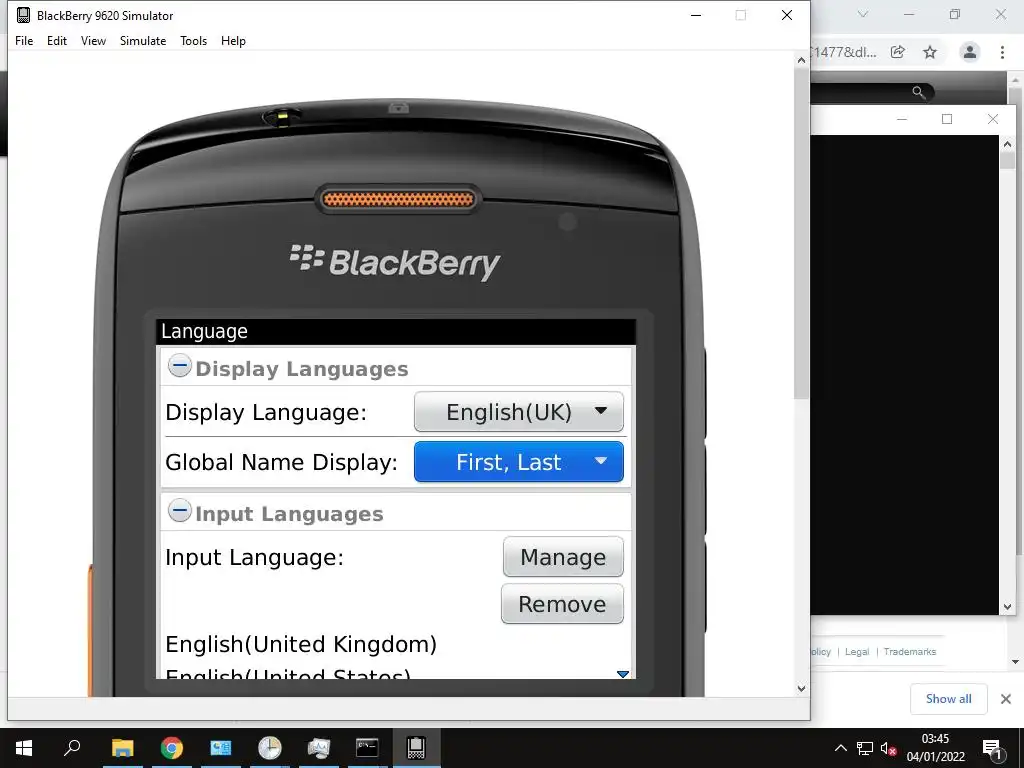Click the Language screen title bar

(x=396, y=331)
